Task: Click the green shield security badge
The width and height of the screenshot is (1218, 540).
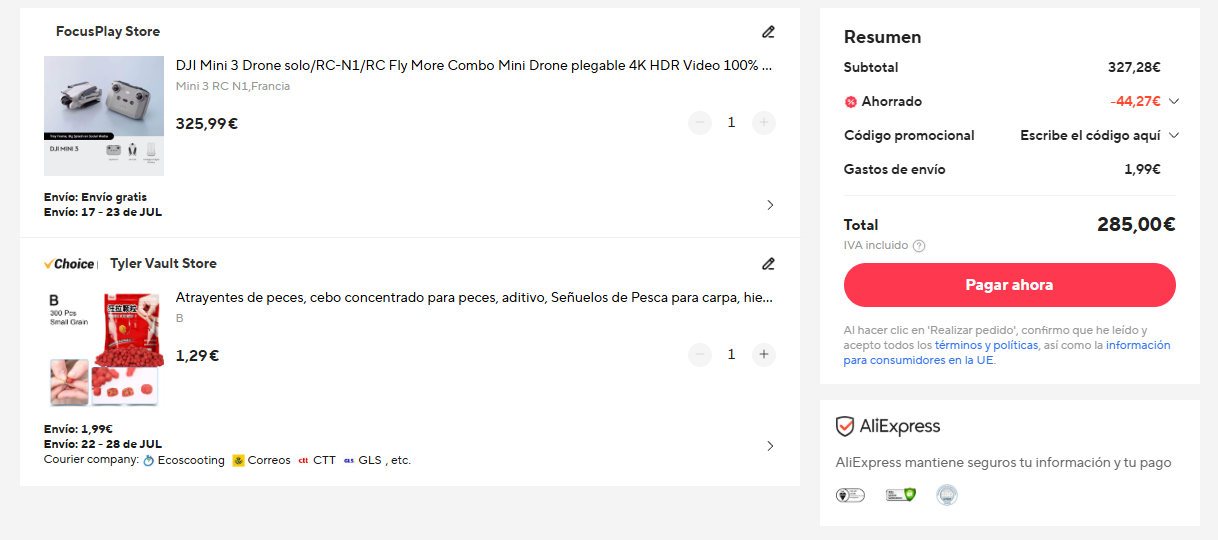Action: pyautogui.click(x=900, y=495)
